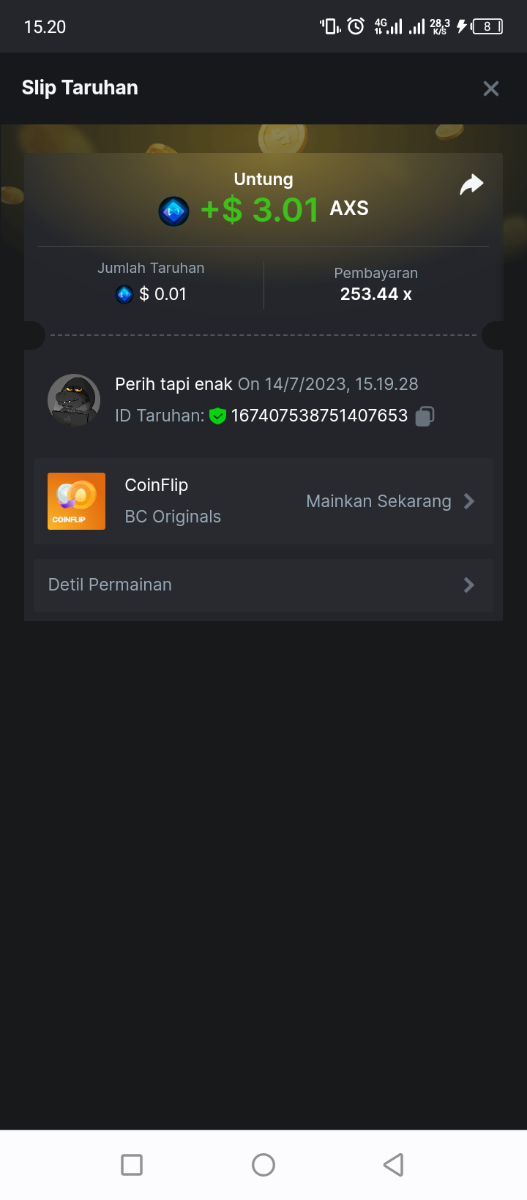This screenshot has height=1200, width=527.
Task: Tap the CoinFlip title text
Action: [156, 485]
